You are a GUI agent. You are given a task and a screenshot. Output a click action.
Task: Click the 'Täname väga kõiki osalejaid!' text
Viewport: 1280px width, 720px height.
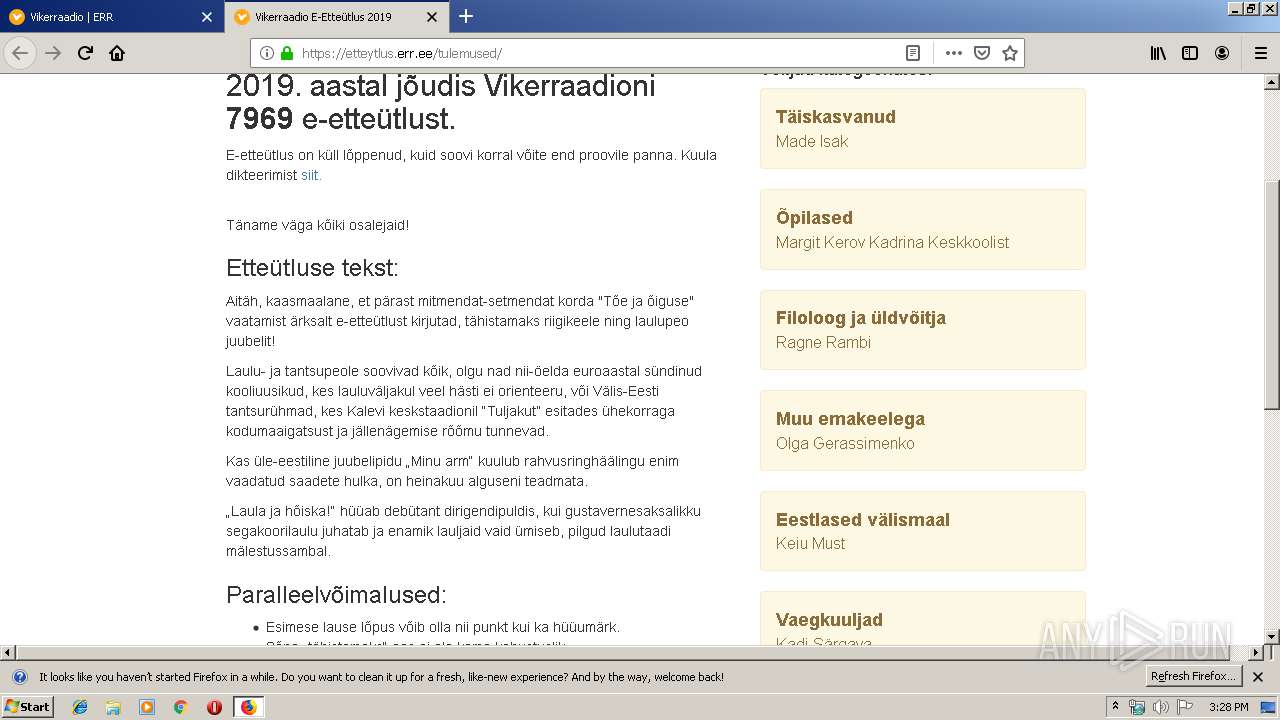tap(317, 225)
